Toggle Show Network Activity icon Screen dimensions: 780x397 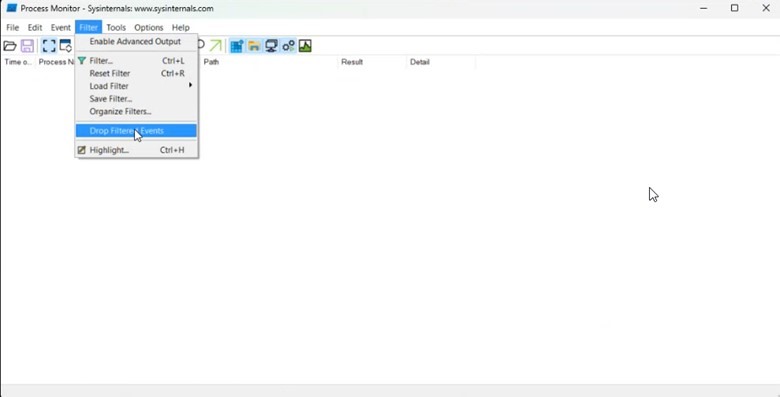pos(271,46)
